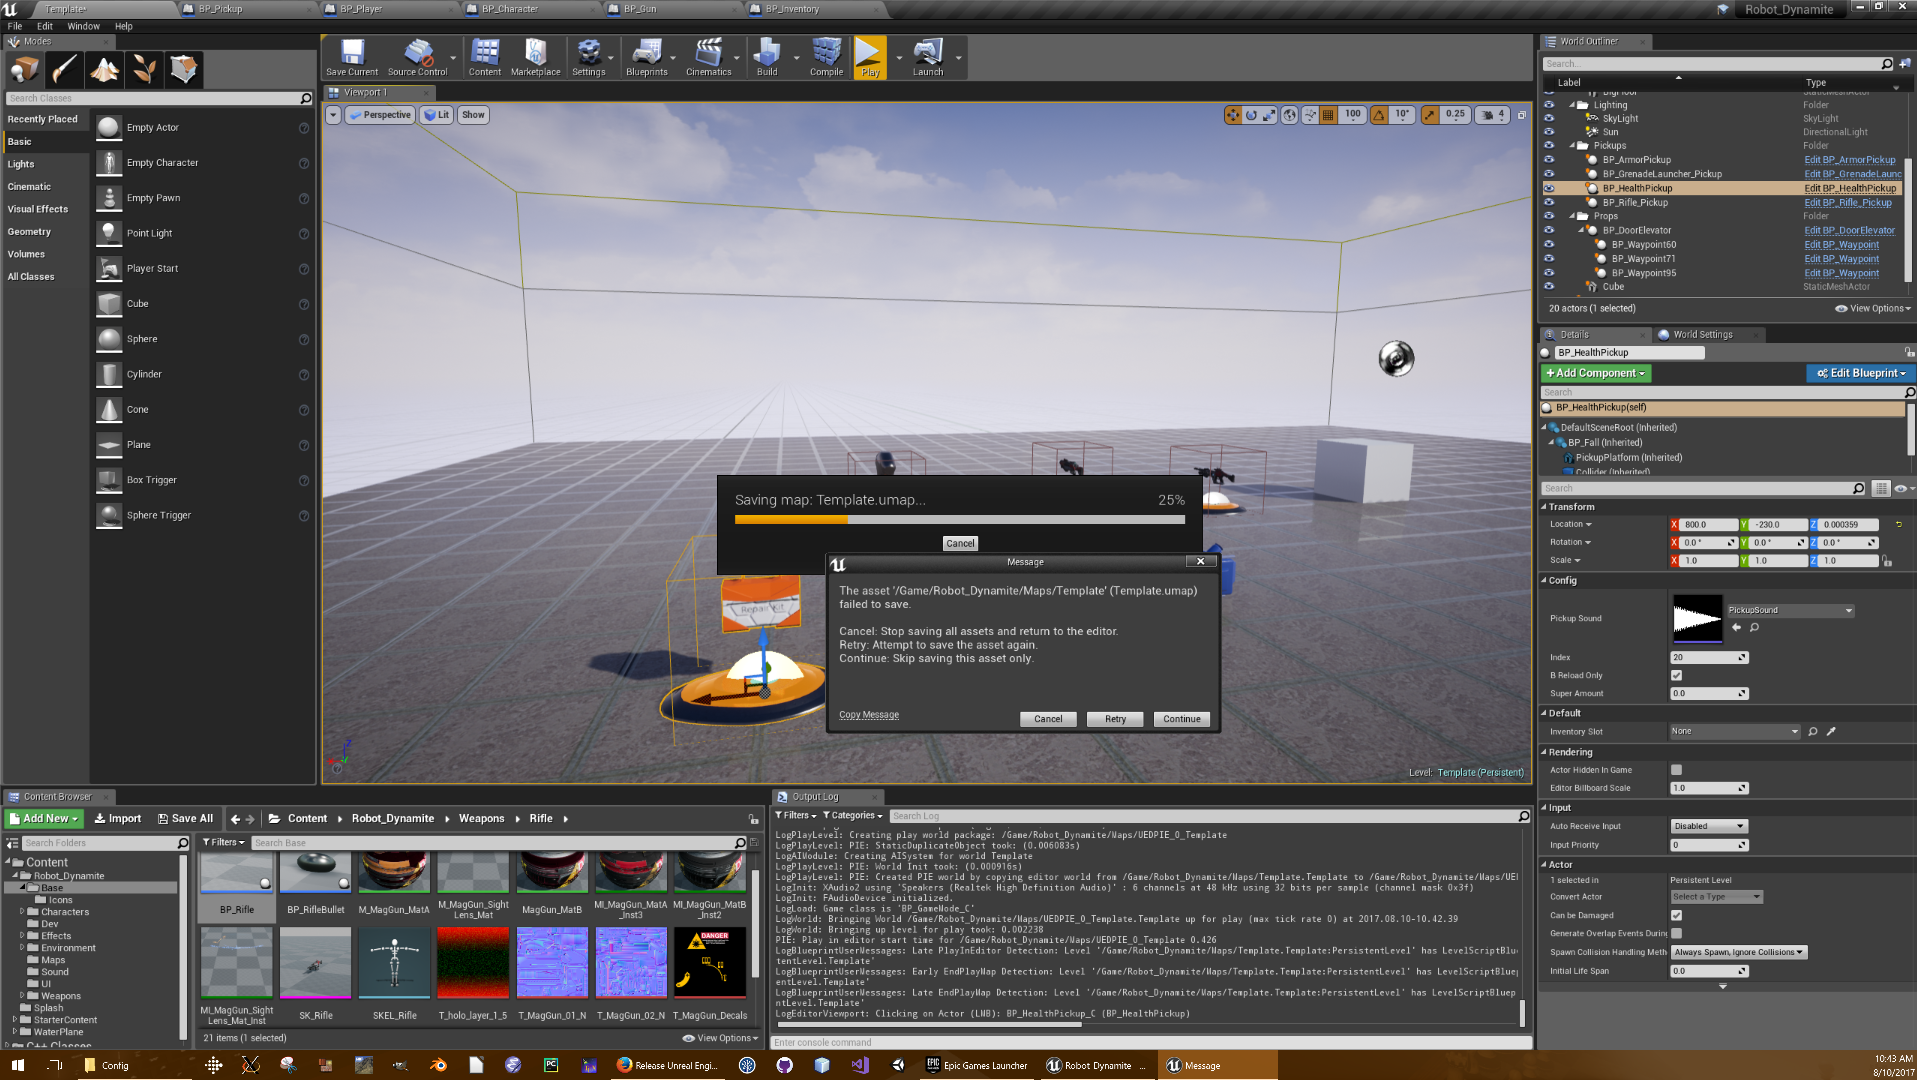Open the File menu
Image resolution: width=1917 pixels, height=1080 pixels.
point(15,26)
